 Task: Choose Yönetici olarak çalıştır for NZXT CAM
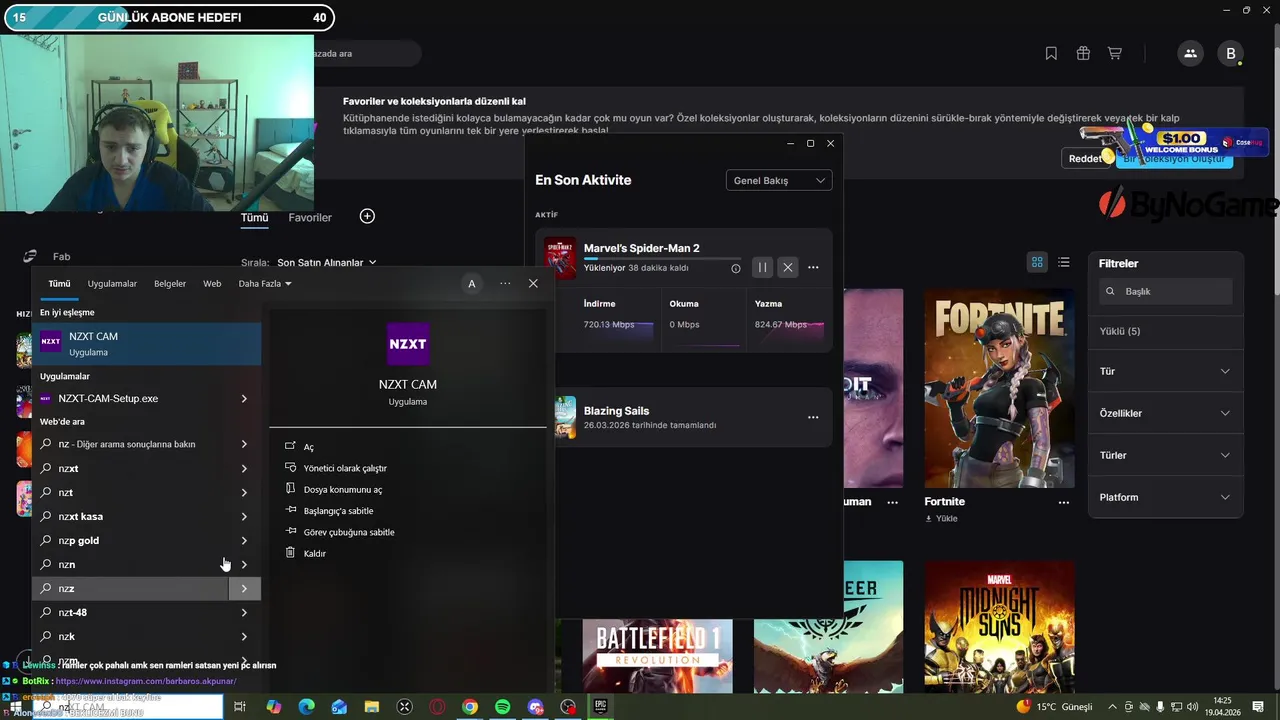coord(345,468)
